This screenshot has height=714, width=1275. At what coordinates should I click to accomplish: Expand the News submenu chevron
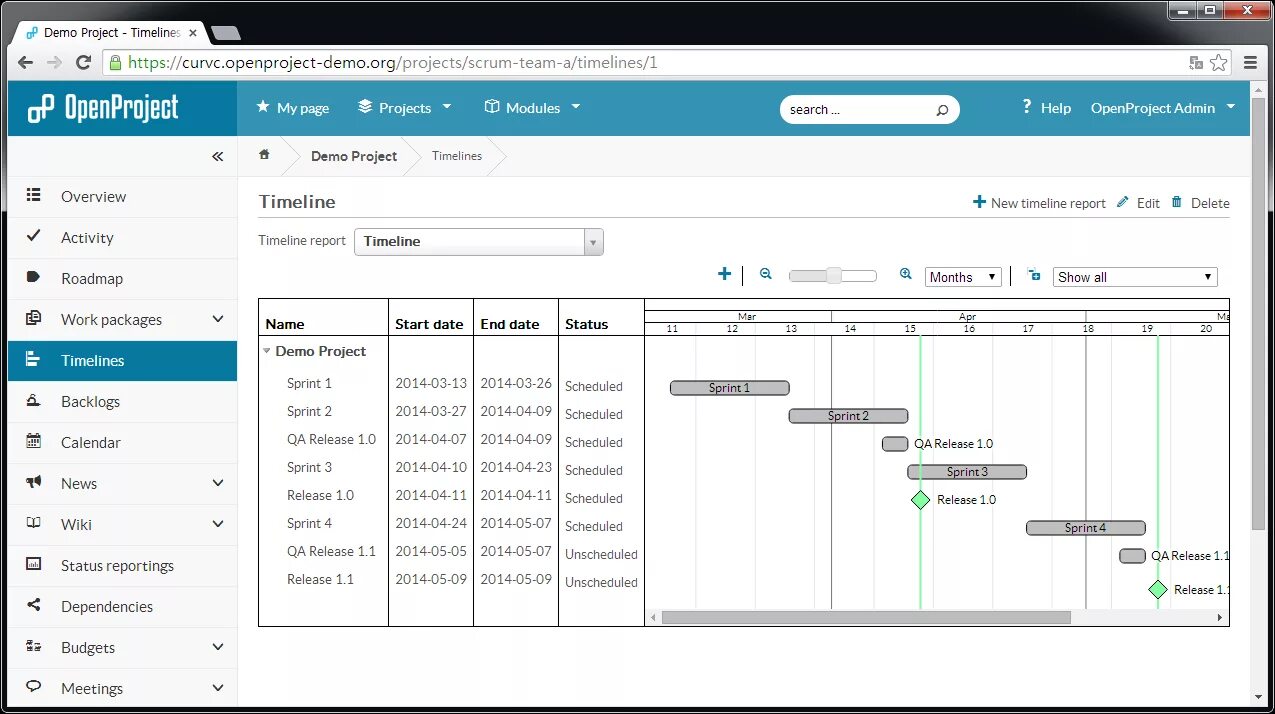(x=218, y=483)
